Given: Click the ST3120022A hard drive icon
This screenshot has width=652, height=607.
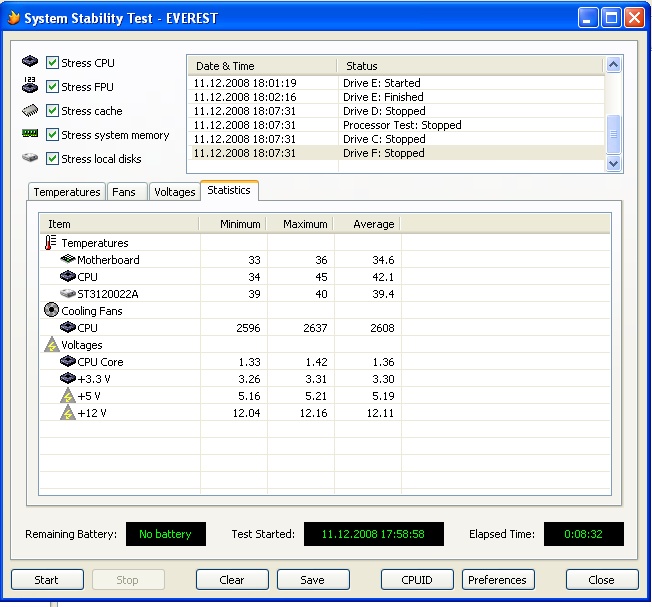Looking at the screenshot, I should (x=67, y=294).
